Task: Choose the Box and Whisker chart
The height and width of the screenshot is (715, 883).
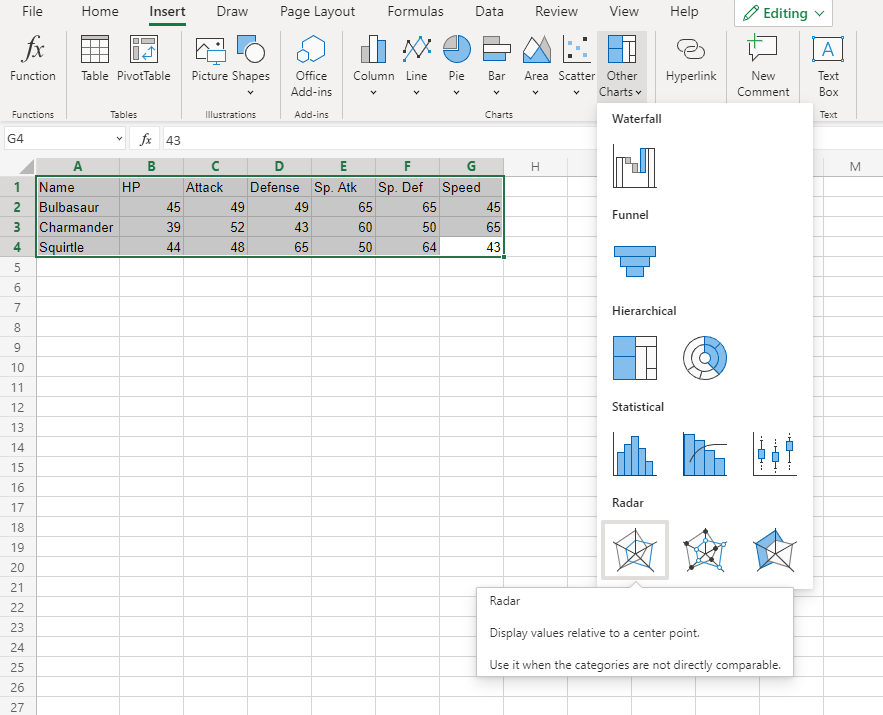Action: point(775,453)
